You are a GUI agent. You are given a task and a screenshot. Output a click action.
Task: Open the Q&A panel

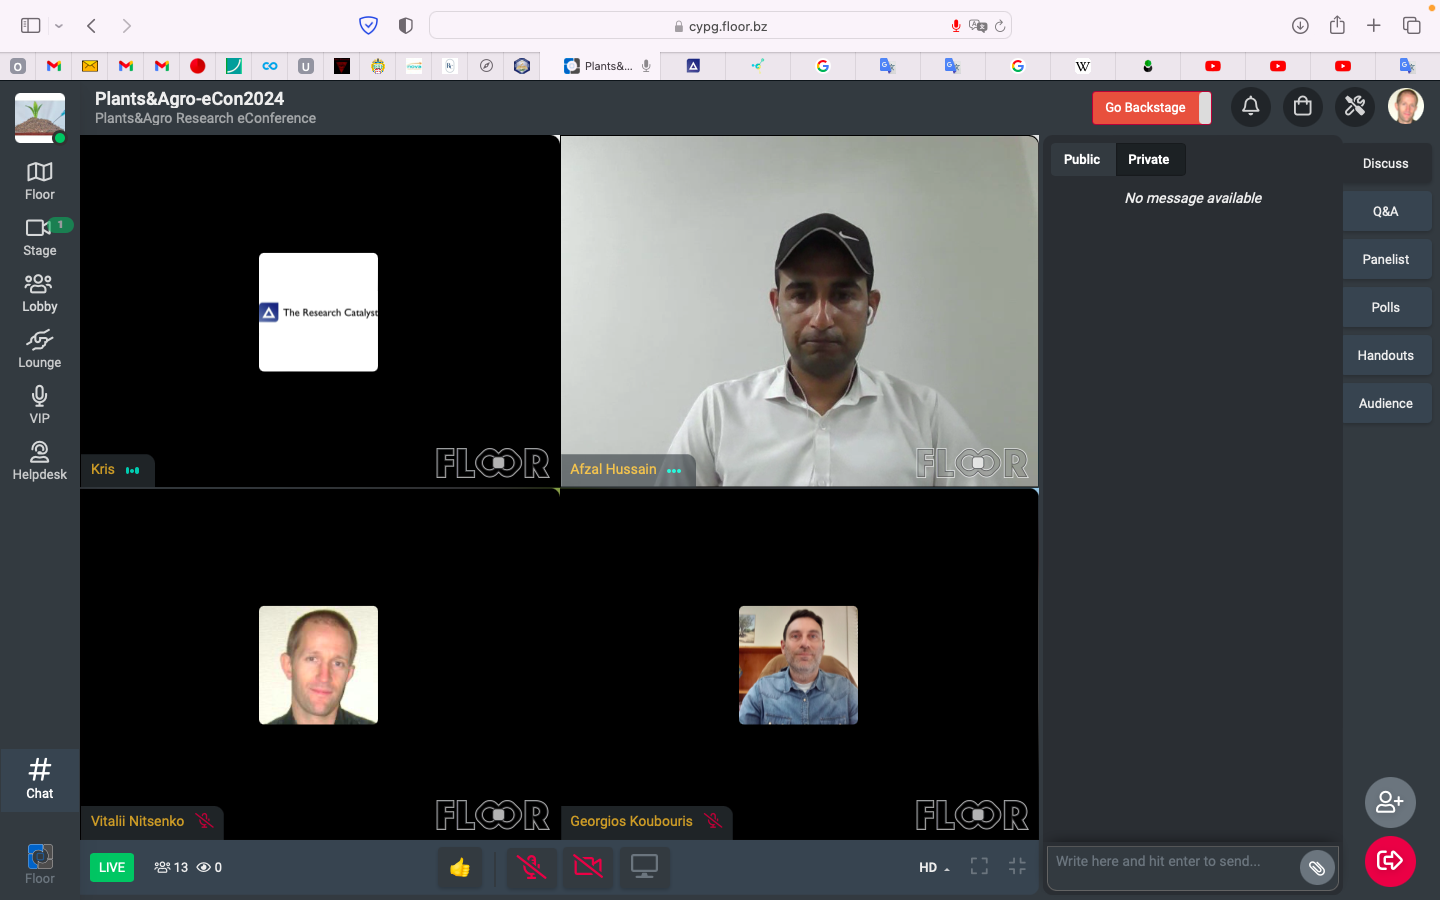(x=1386, y=211)
